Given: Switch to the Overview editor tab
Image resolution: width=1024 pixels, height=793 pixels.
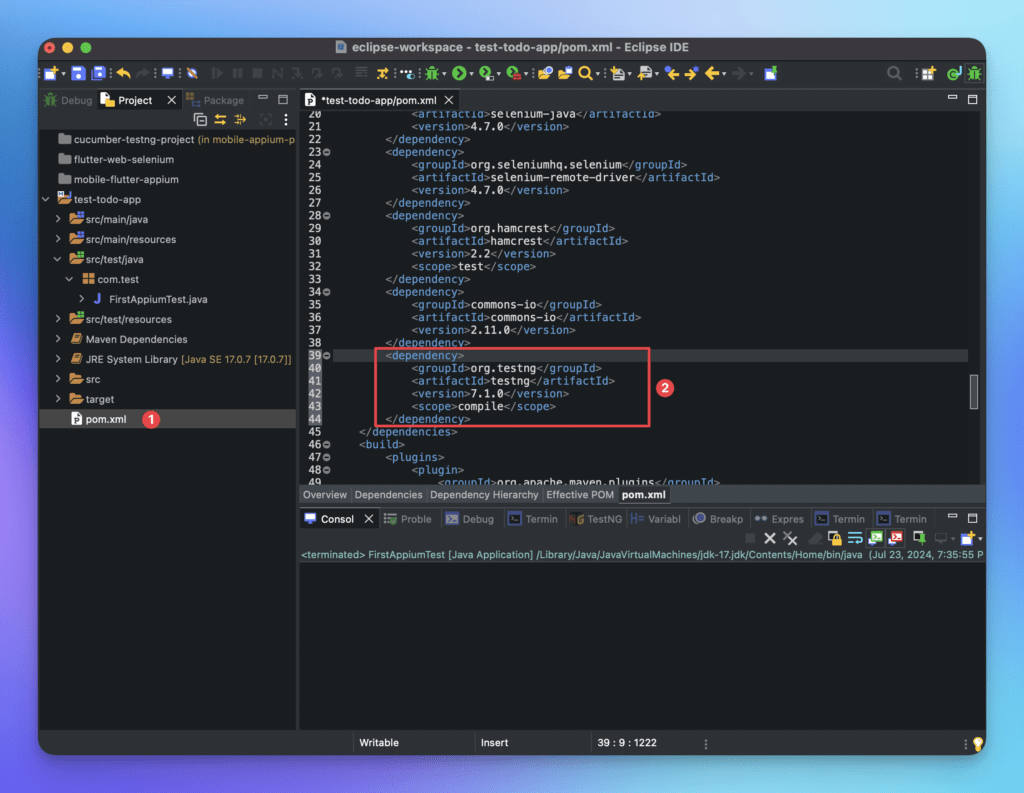Looking at the screenshot, I should pos(325,494).
